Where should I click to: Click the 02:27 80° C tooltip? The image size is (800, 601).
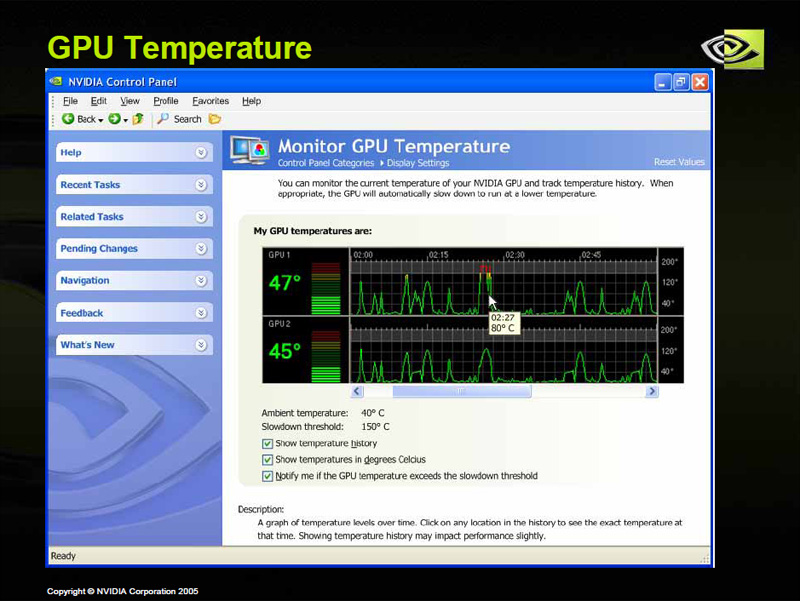click(504, 323)
